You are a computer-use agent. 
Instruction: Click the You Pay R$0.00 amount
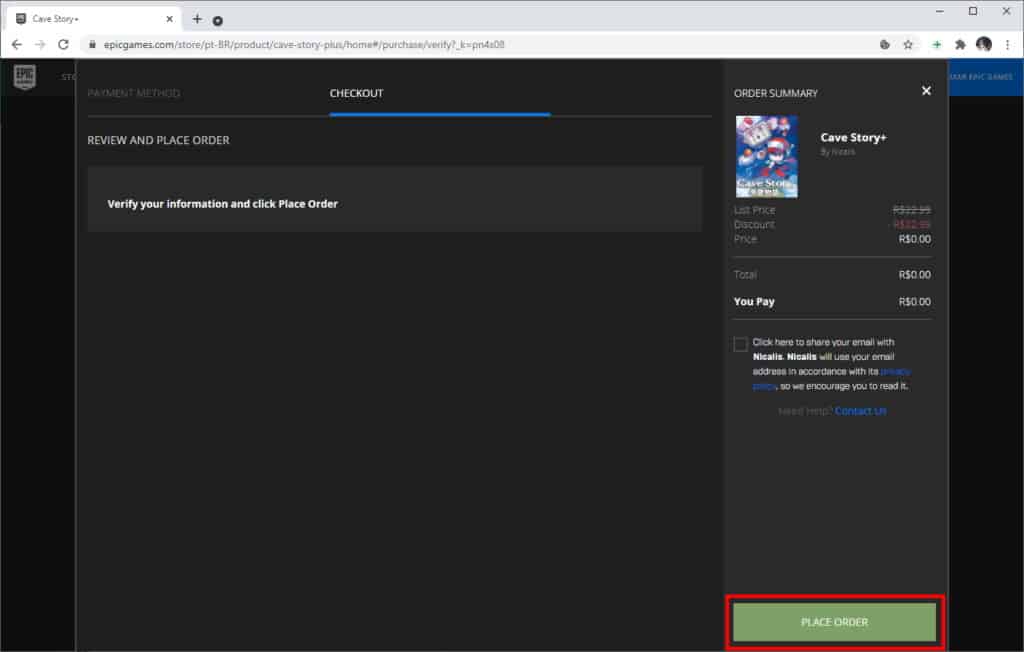point(914,302)
